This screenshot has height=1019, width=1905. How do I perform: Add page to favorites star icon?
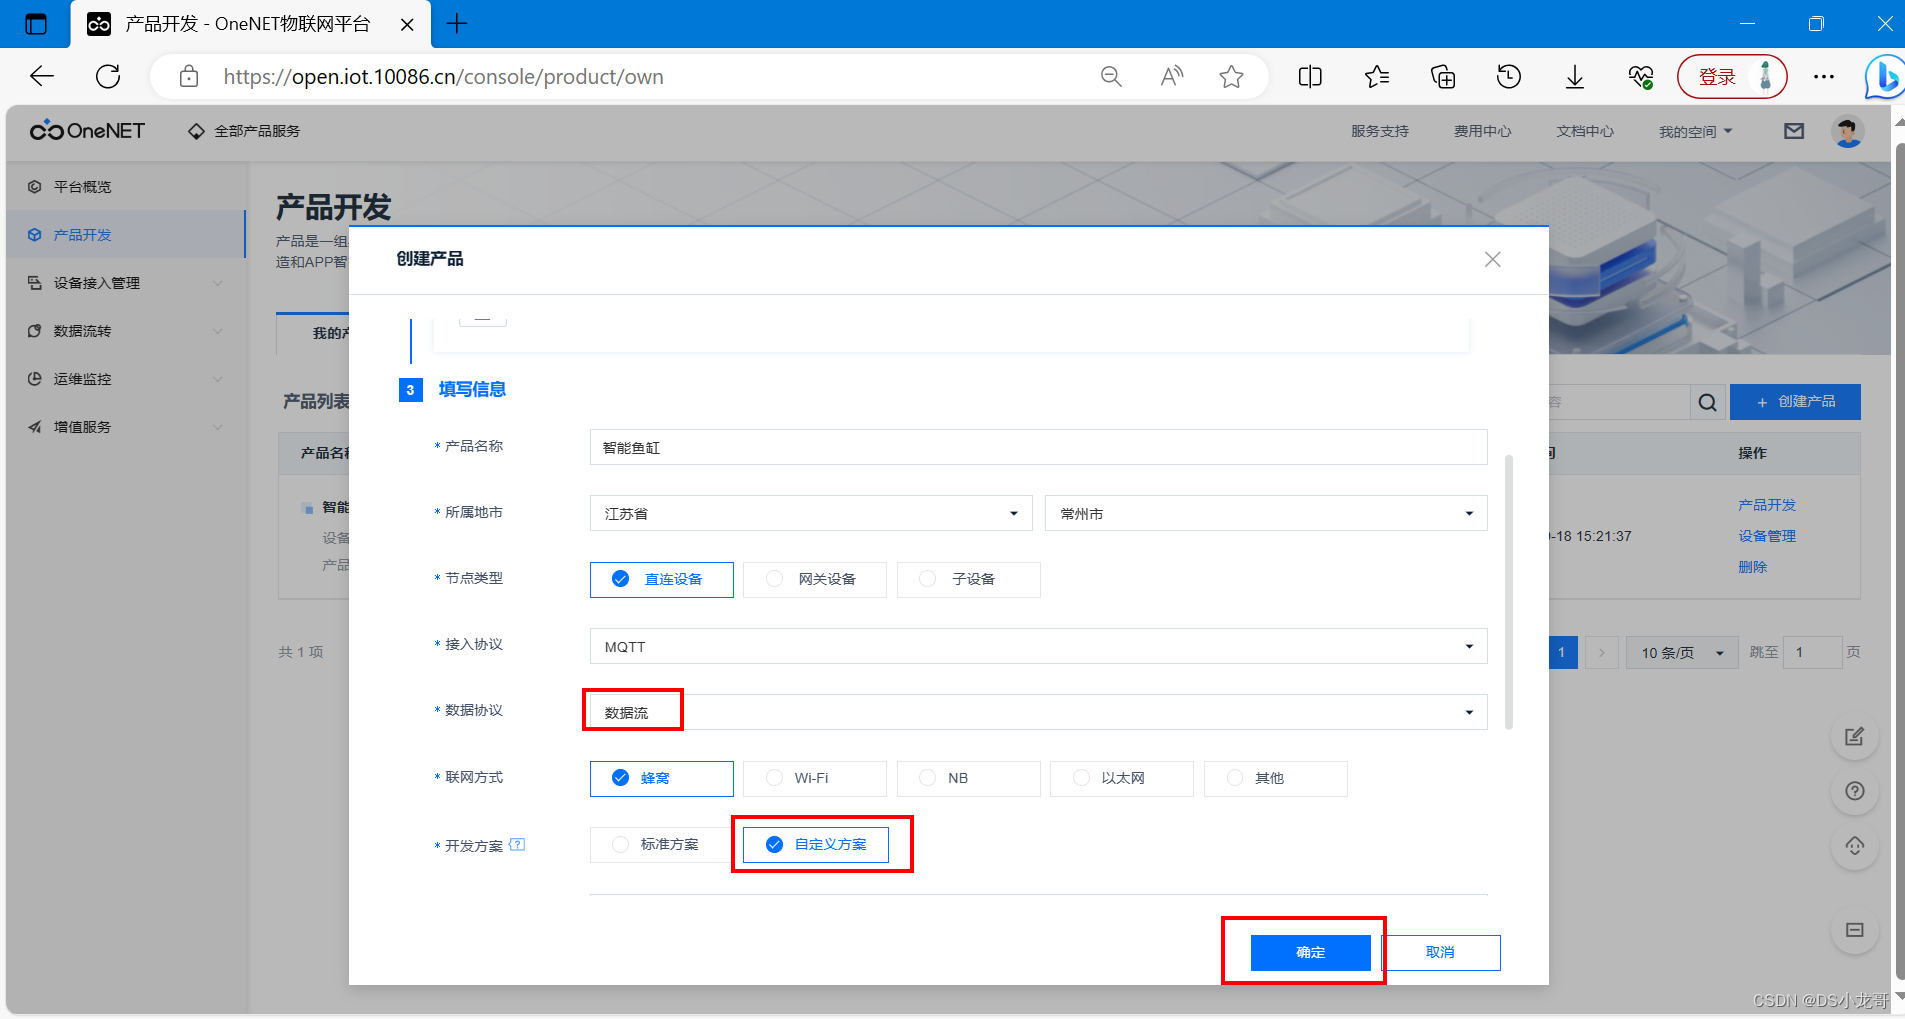(1231, 77)
